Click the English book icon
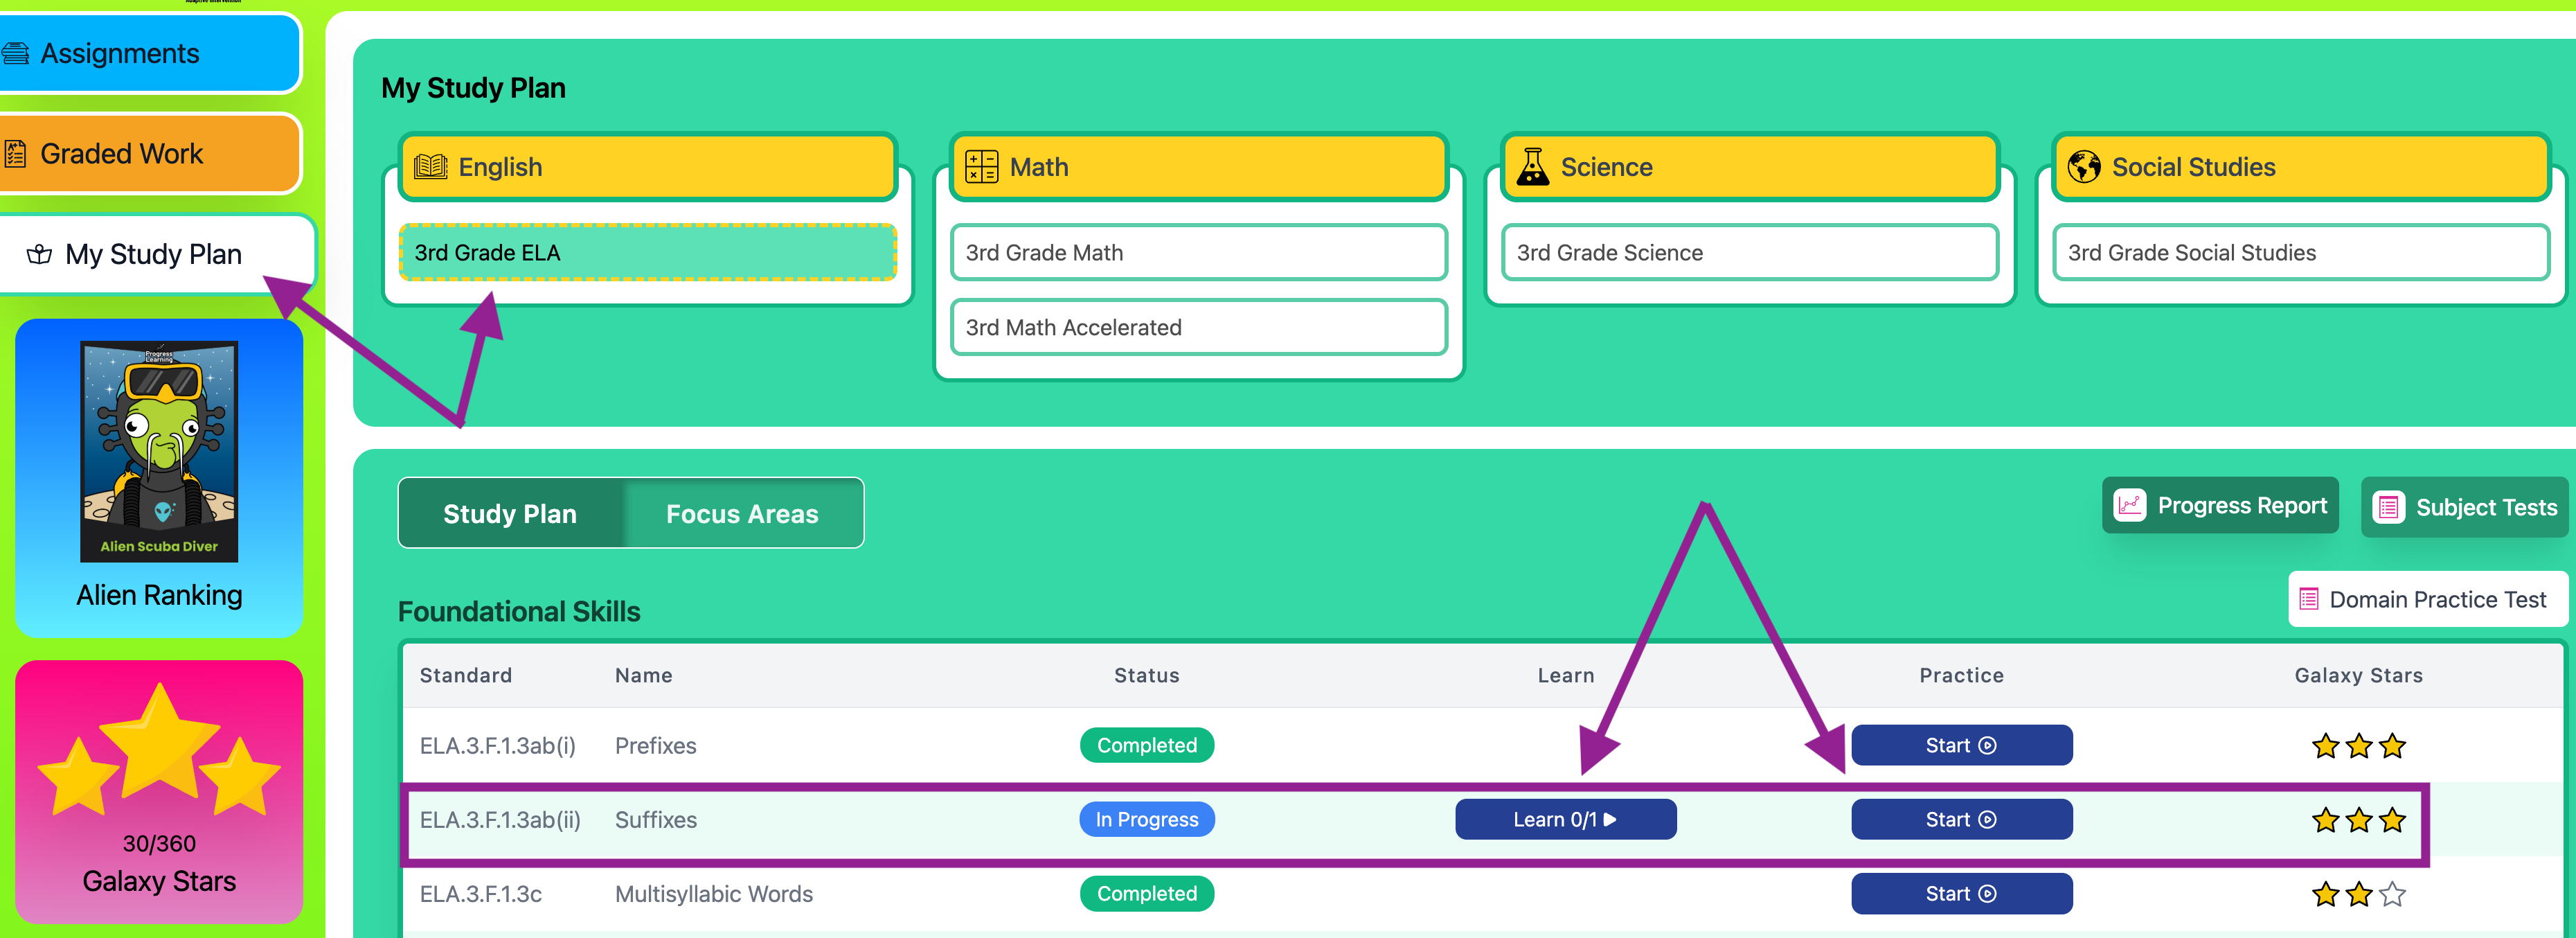The width and height of the screenshot is (2576, 938). point(430,167)
